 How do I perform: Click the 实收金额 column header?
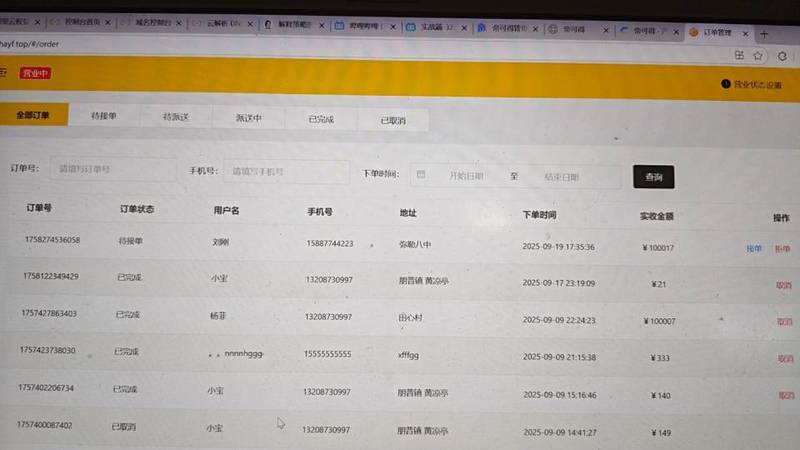(657, 216)
